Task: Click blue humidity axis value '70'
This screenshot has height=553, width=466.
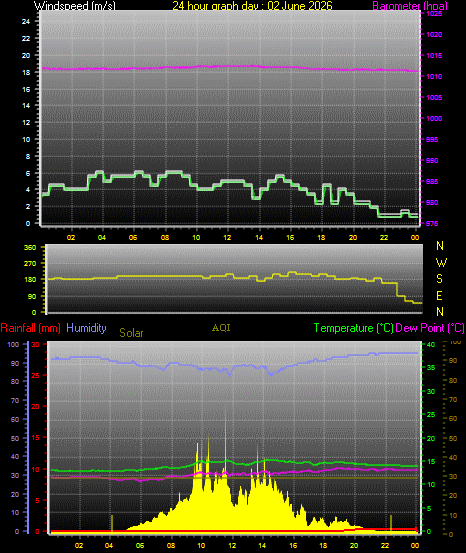Action: click(14, 401)
